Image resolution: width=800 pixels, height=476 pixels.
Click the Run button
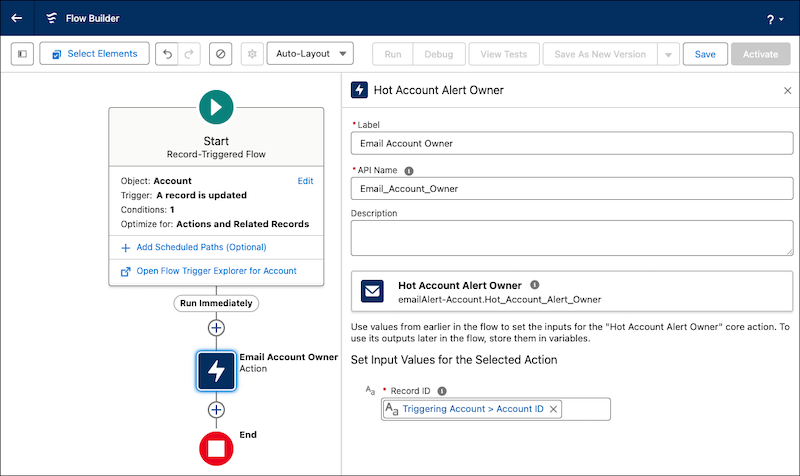point(393,54)
